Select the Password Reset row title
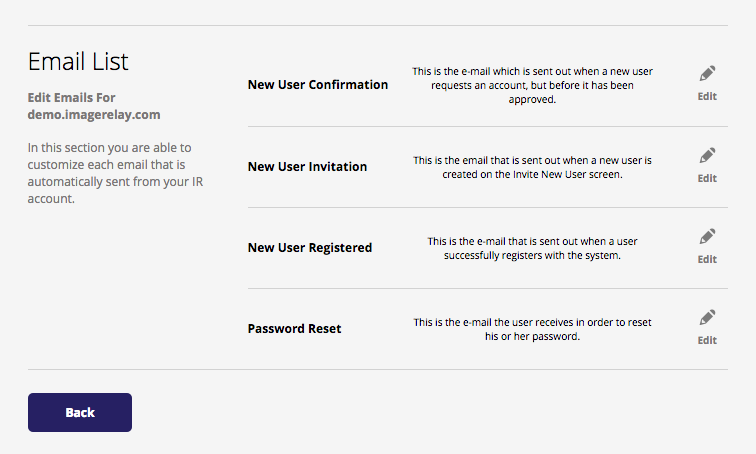Screen dimensions: 756x454 (x=294, y=329)
